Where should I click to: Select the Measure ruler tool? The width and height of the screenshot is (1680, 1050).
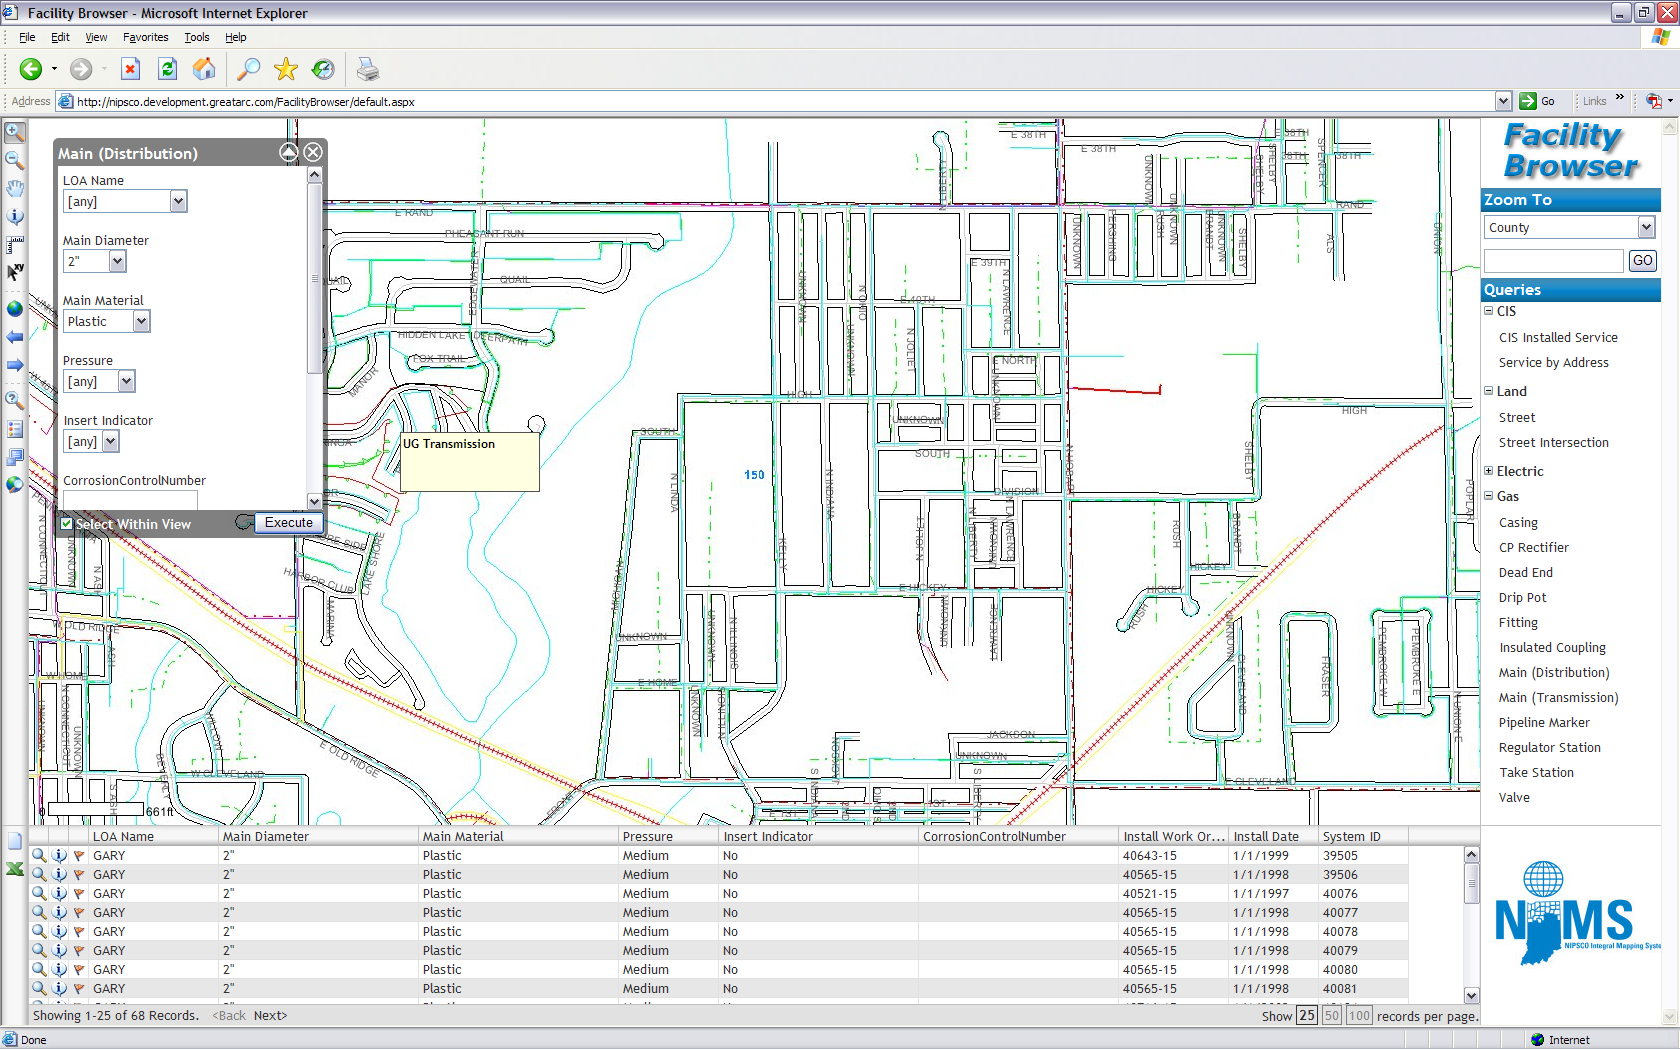pos(15,244)
